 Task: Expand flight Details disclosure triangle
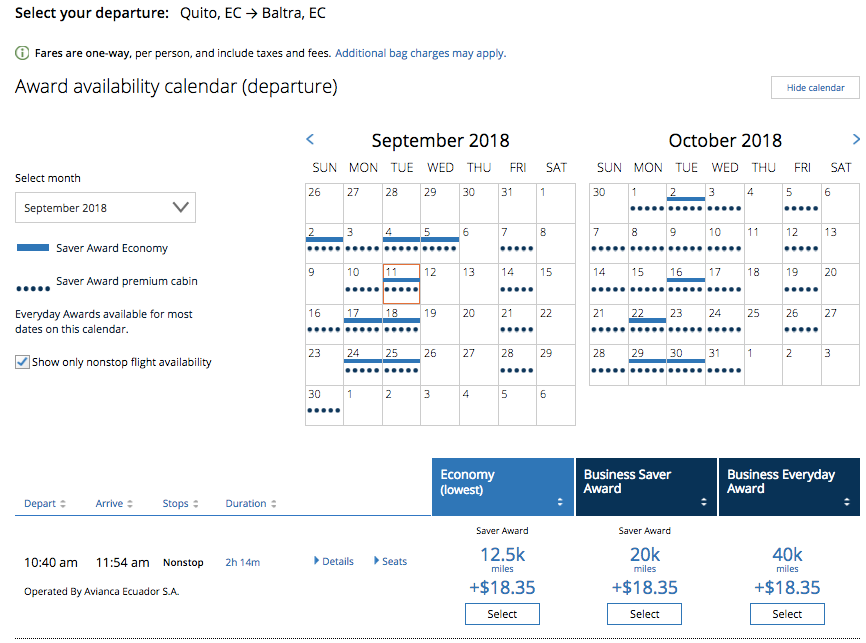(x=316, y=561)
